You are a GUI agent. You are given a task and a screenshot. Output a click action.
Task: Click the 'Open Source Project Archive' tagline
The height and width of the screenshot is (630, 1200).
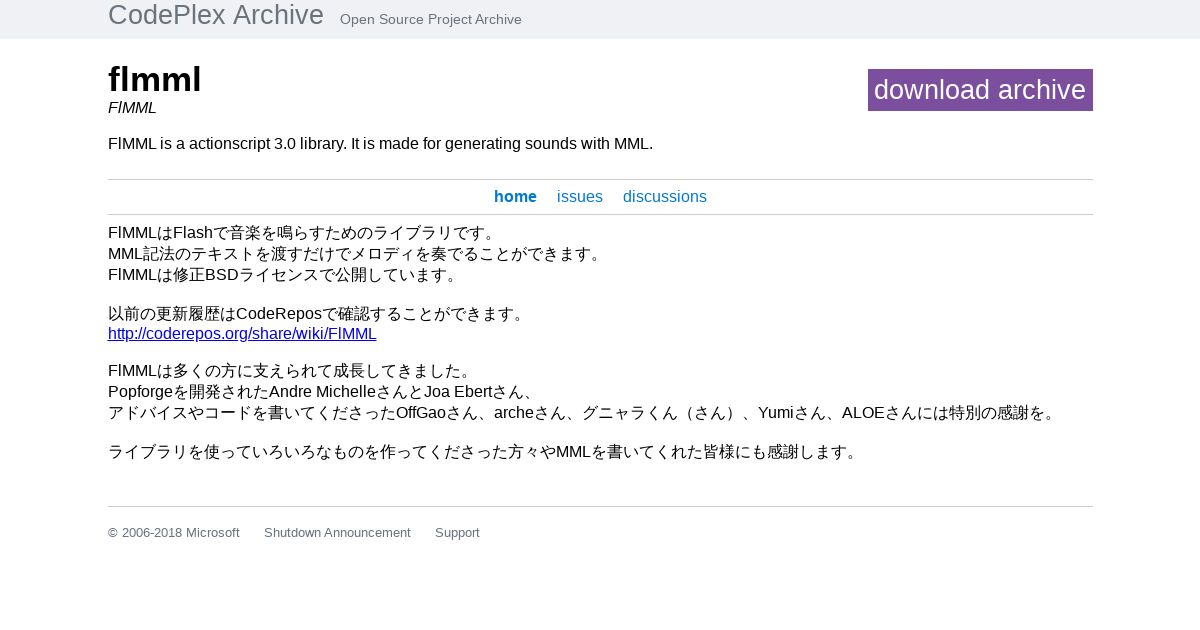click(431, 19)
